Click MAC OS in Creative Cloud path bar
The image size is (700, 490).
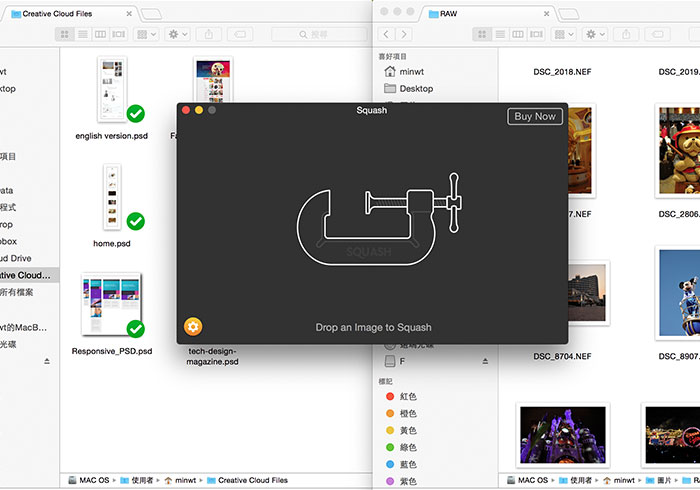coord(88,480)
